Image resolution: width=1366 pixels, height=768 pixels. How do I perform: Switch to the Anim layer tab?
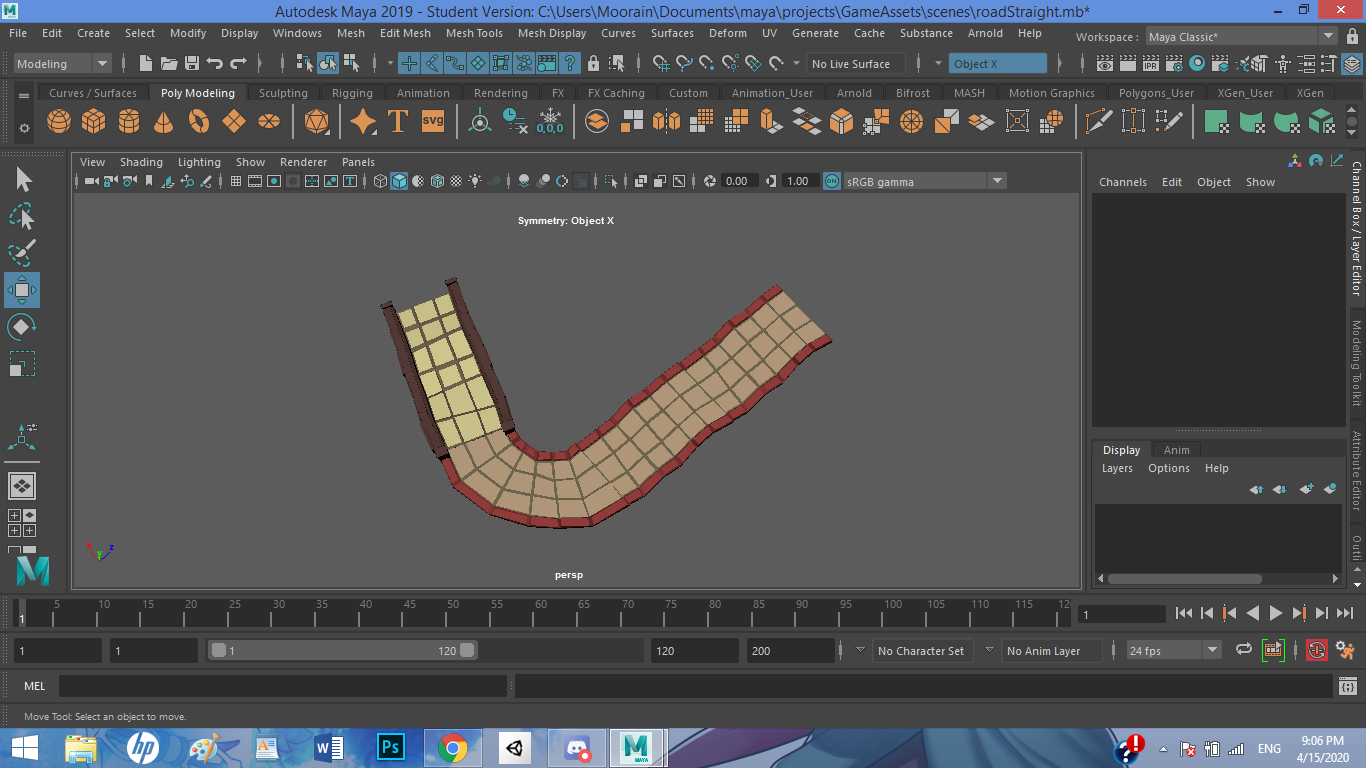pyautogui.click(x=1176, y=450)
